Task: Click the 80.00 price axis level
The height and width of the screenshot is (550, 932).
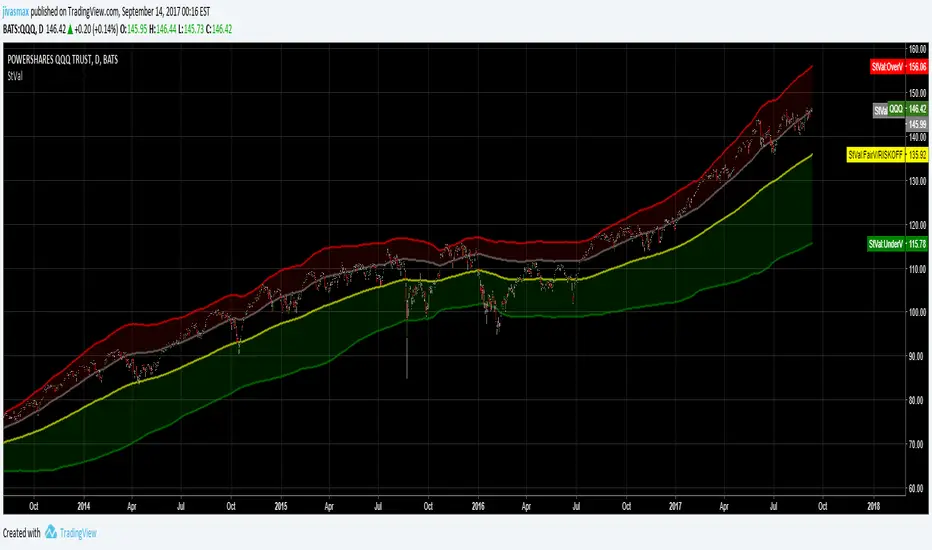Action: [x=918, y=400]
